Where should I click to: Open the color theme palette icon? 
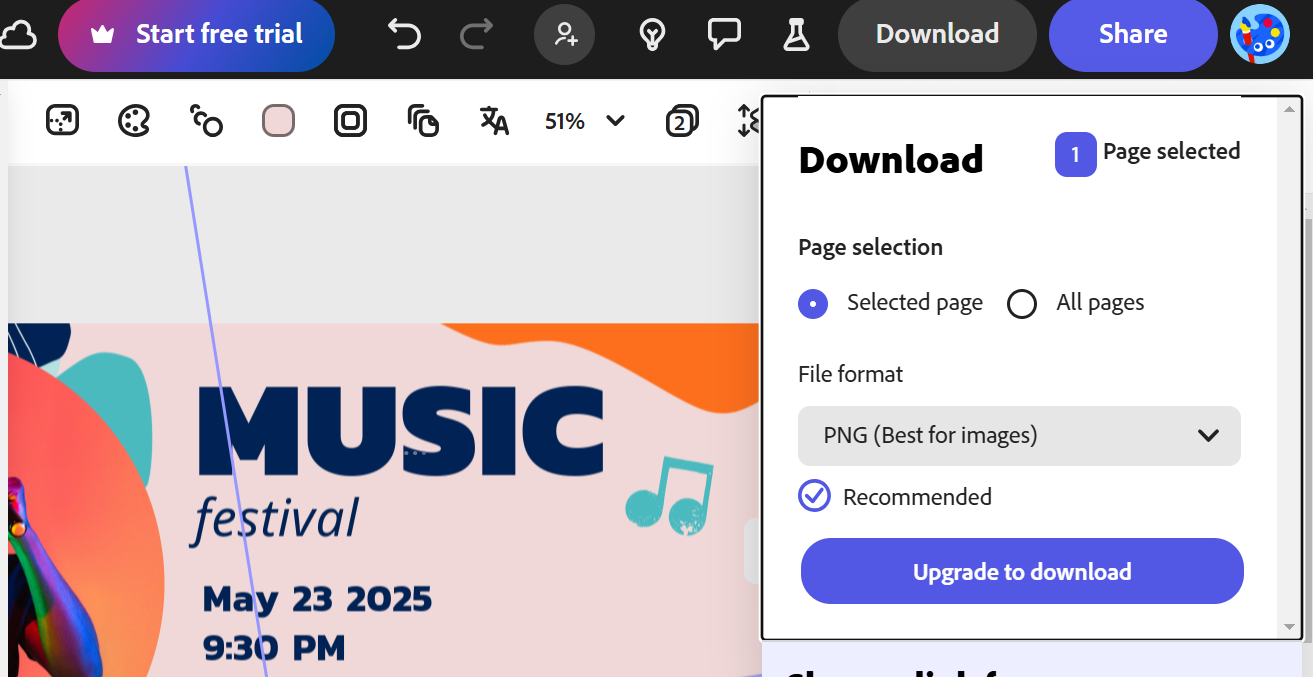tap(133, 121)
